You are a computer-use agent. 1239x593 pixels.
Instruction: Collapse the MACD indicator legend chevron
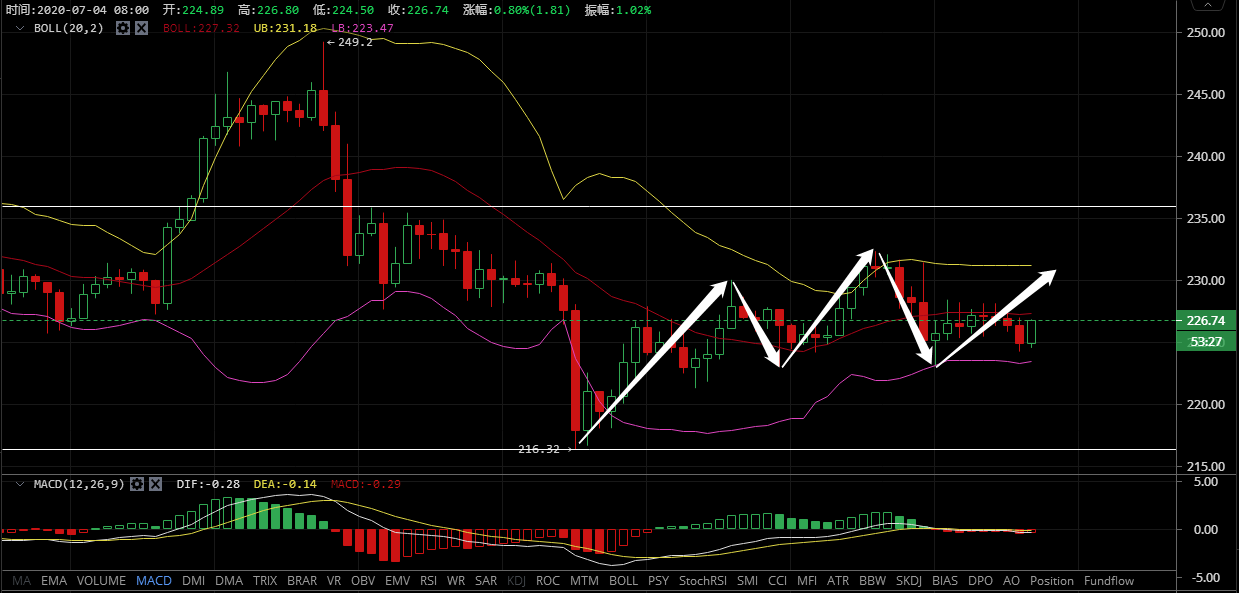(x=19, y=484)
